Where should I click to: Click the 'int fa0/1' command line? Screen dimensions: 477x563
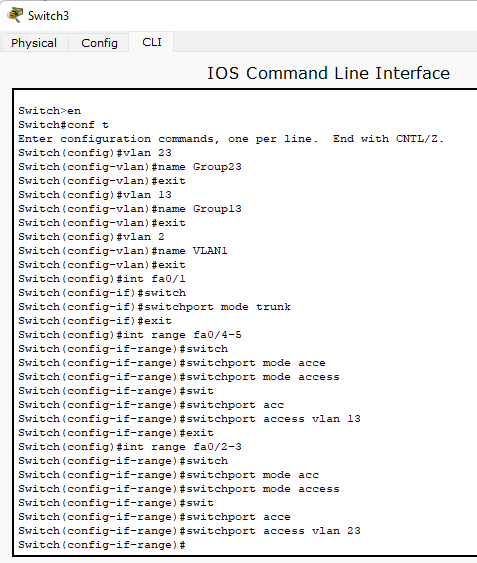[102, 279]
